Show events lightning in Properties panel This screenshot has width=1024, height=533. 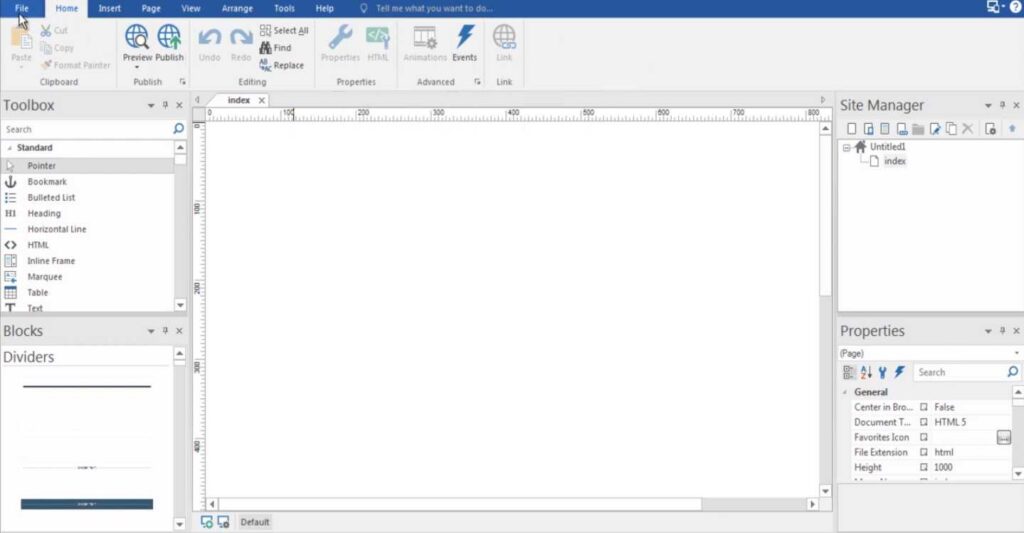[899, 372]
